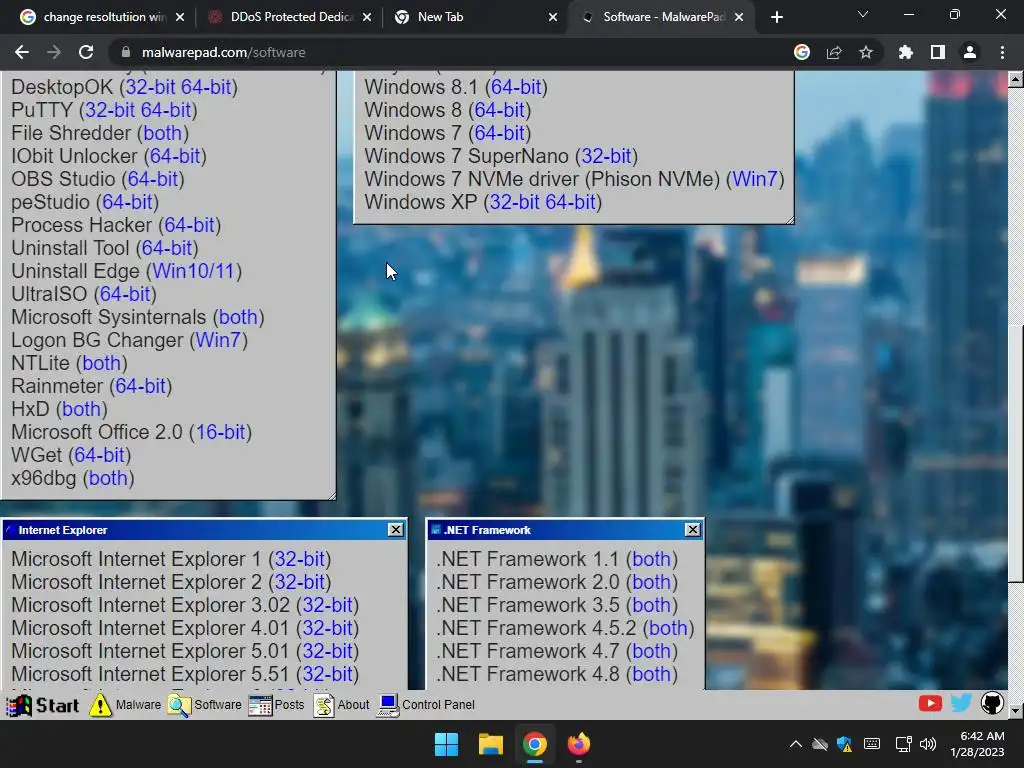Open the About scroll icon
Image resolution: width=1024 pixels, height=768 pixels.
pyautogui.click(x=323, y=705)
